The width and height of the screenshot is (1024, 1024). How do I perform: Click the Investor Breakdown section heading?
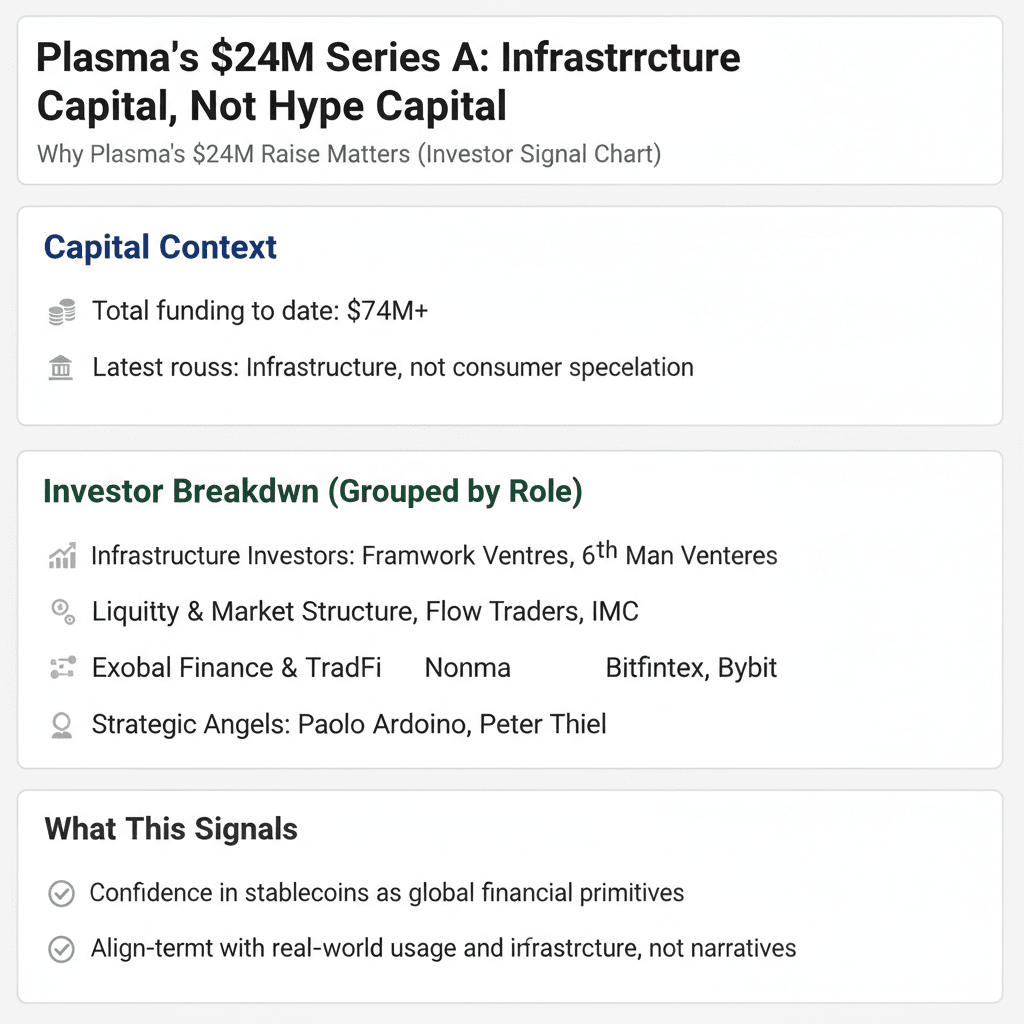(313, 492)
